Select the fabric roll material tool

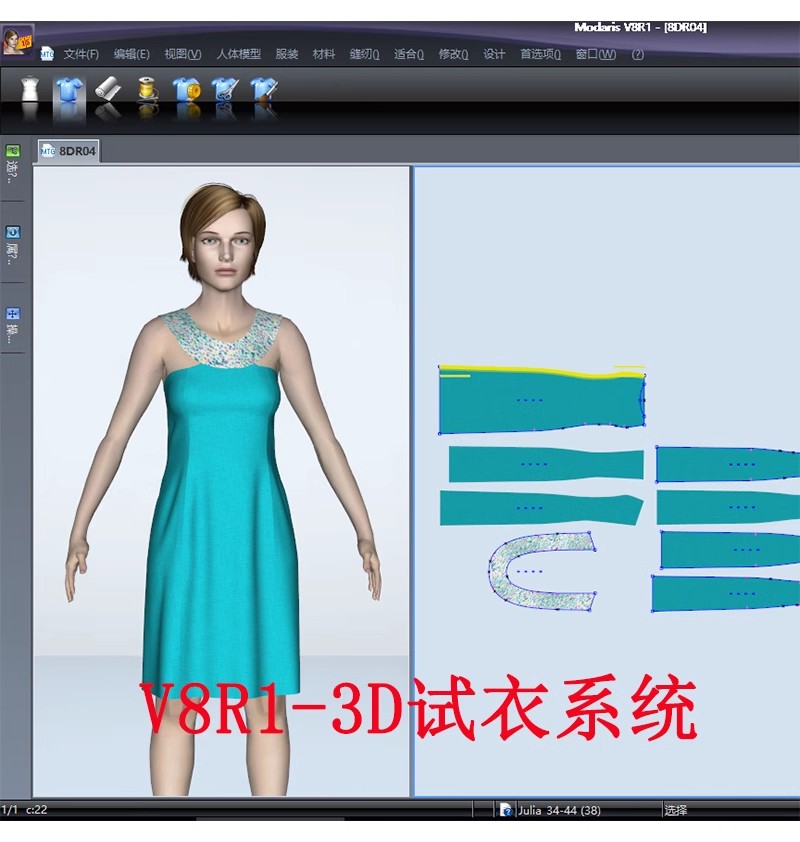click(108, 89)
